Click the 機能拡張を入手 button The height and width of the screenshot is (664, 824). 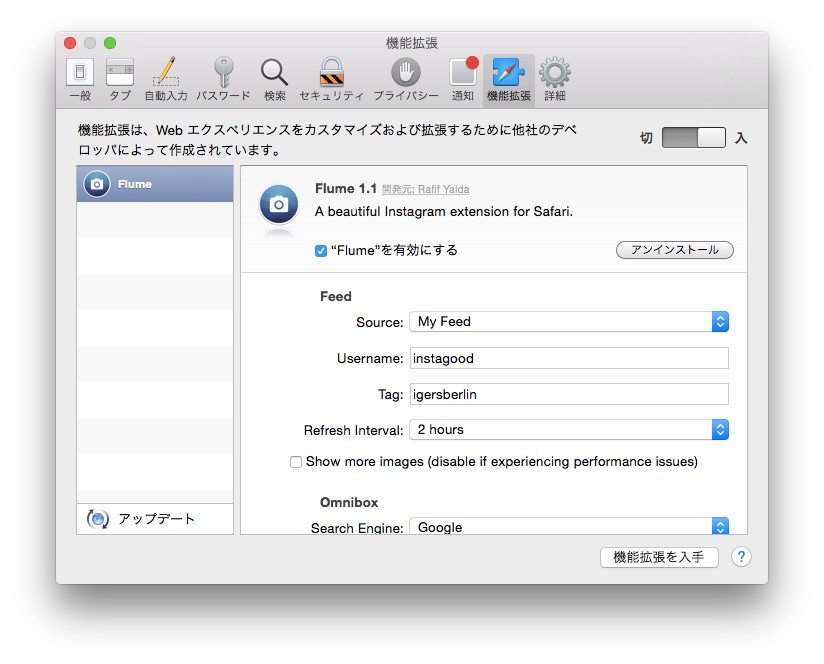(659, 557)
